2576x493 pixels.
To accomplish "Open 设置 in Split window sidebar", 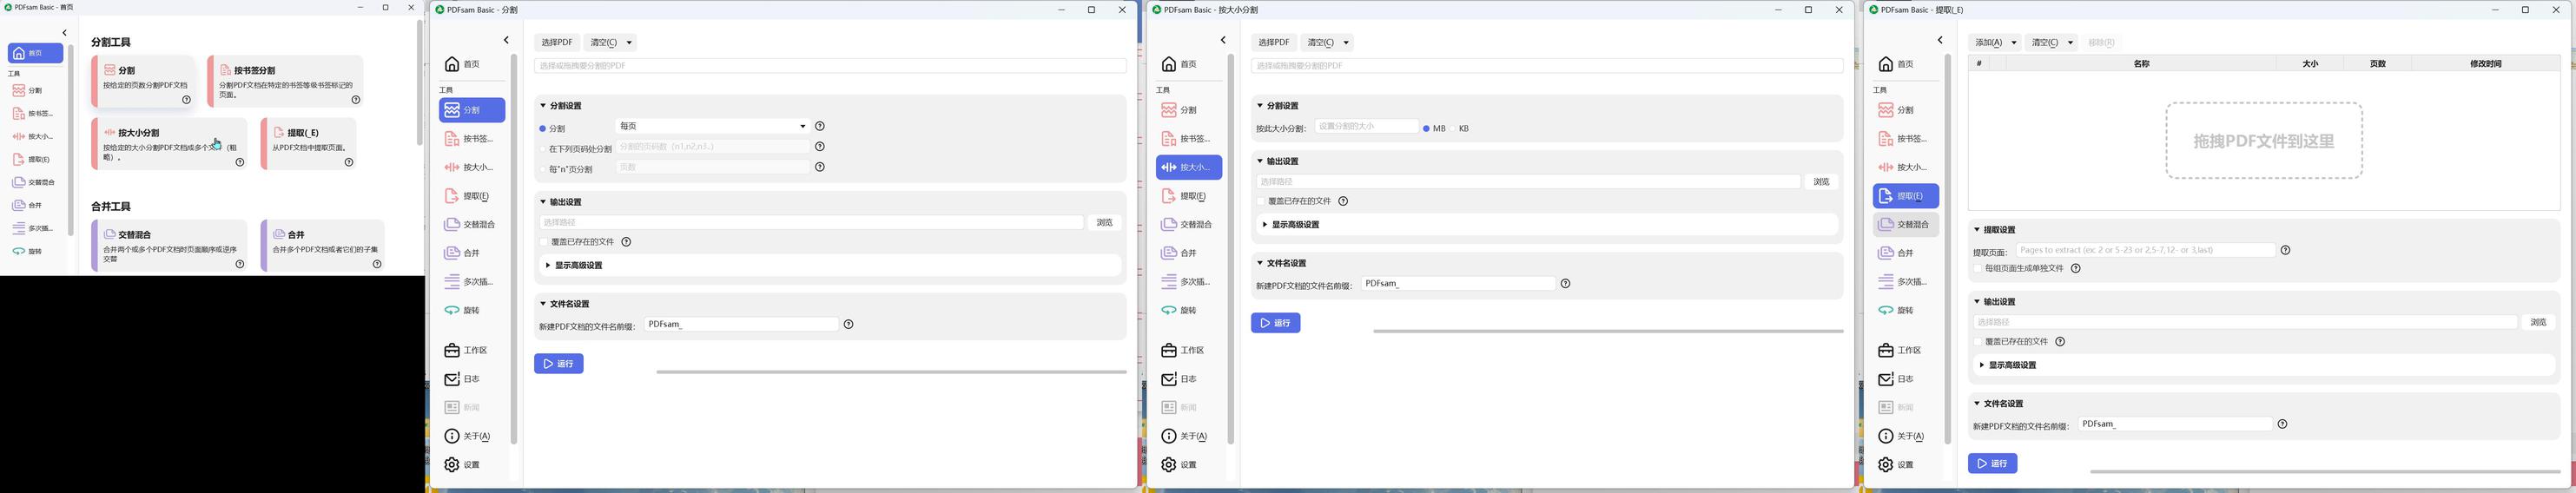I will 472,465.
